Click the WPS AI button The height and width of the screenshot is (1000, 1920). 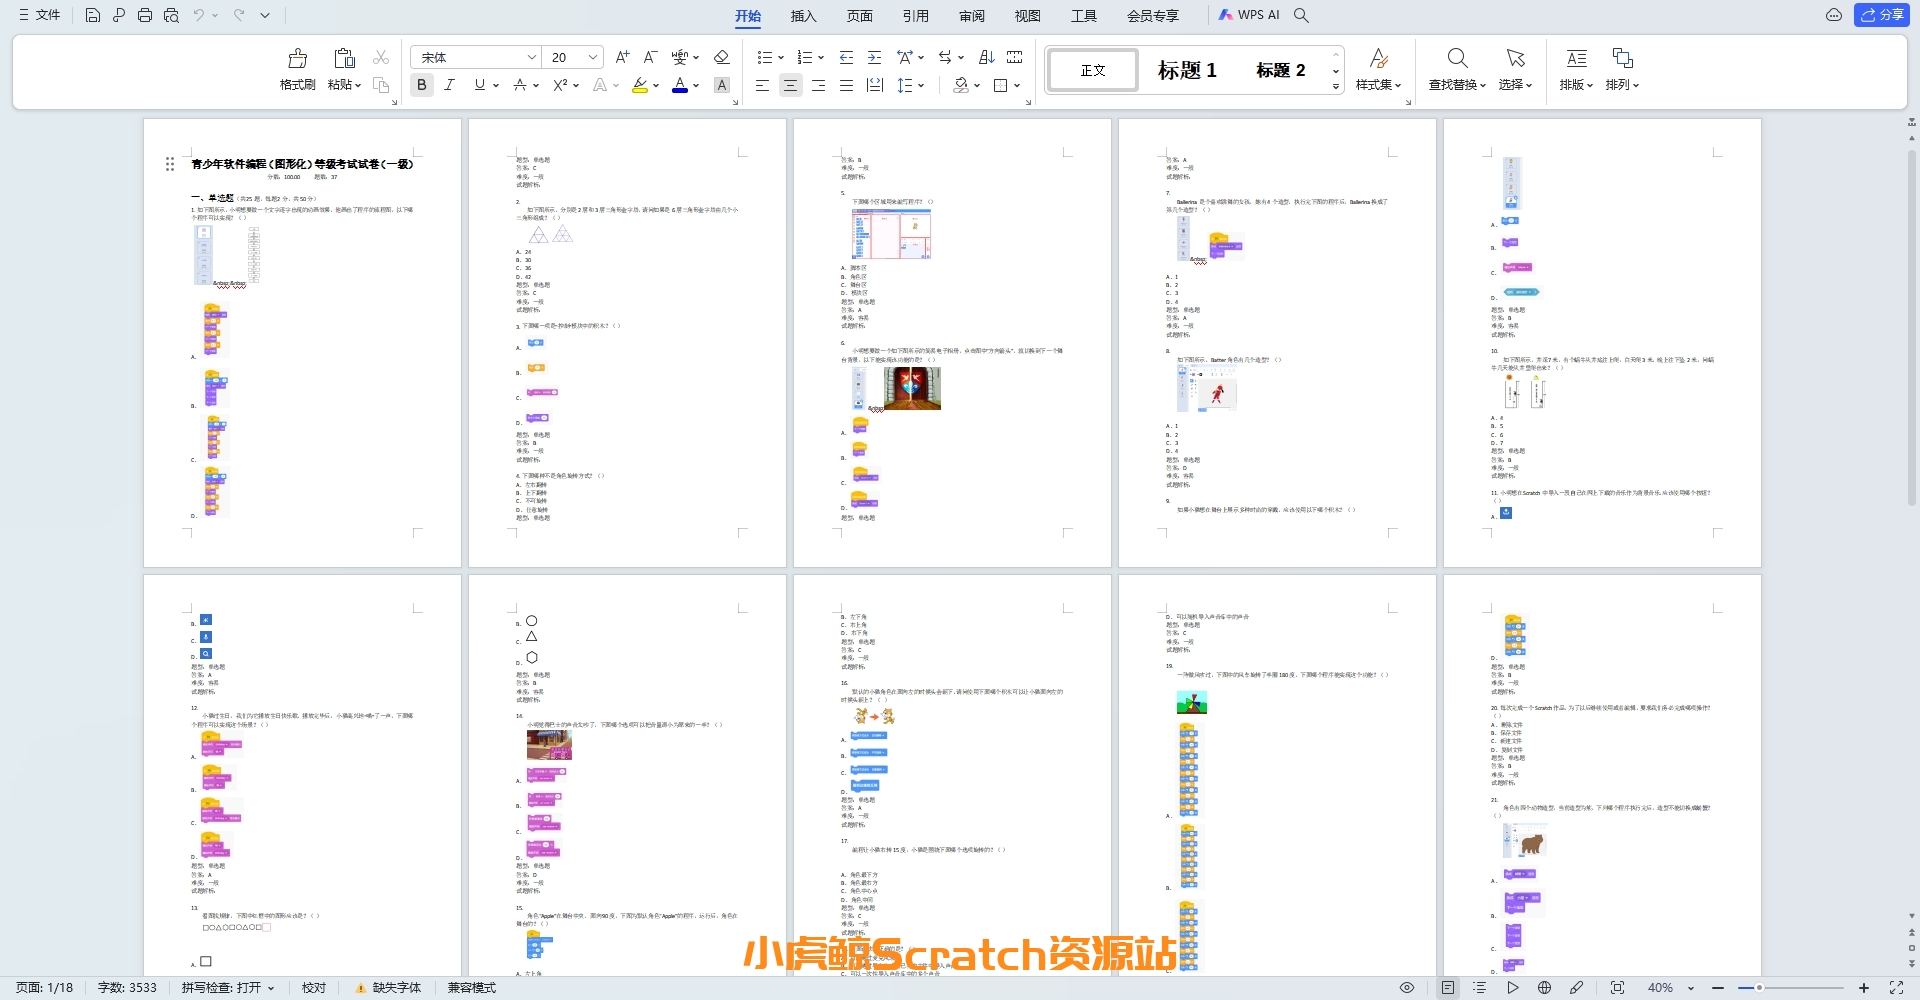(1249, 15)
